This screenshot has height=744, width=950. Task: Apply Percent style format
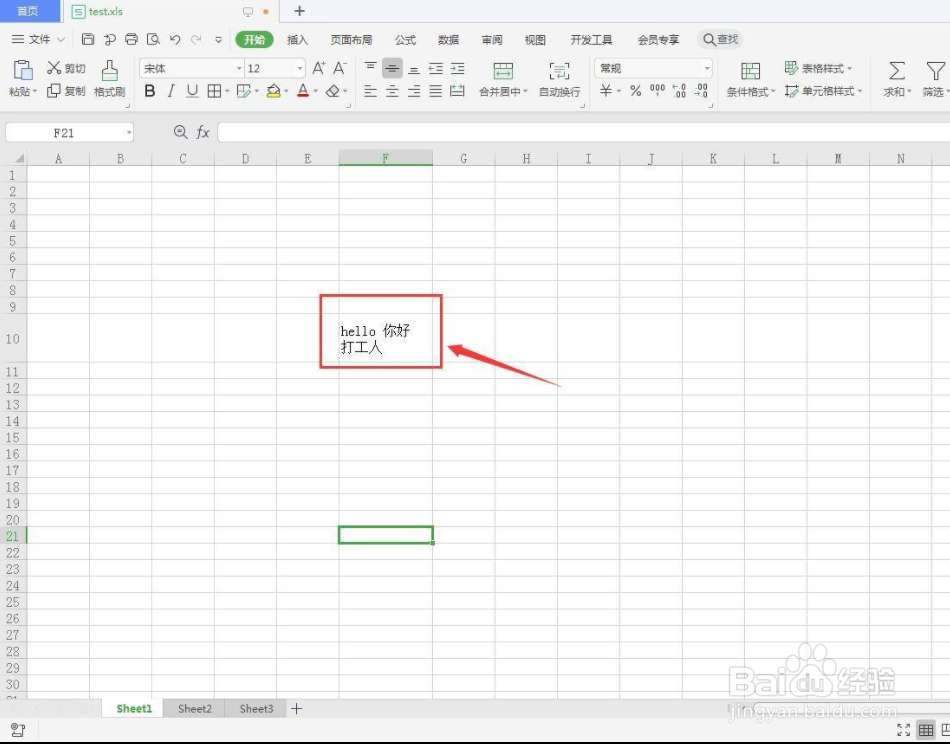(636, 91)
